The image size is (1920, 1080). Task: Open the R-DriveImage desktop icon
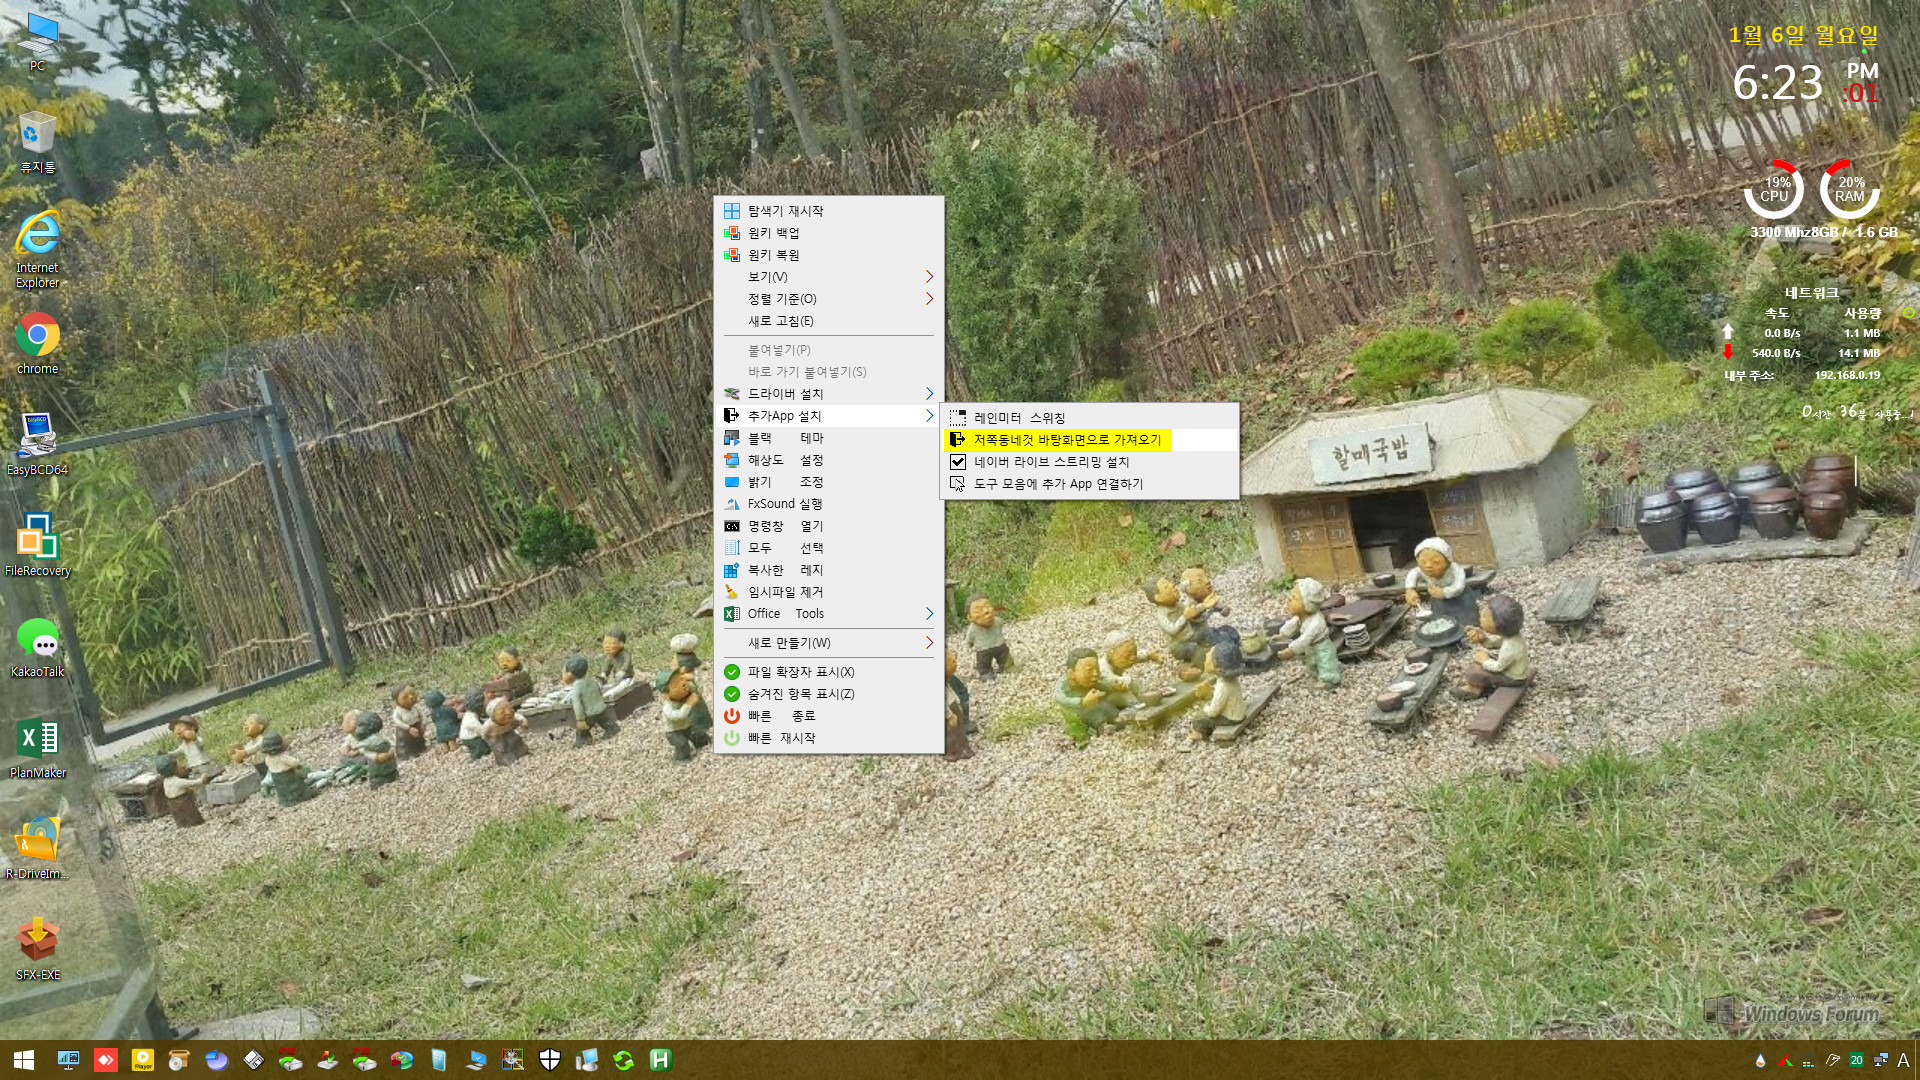point(37,849)
